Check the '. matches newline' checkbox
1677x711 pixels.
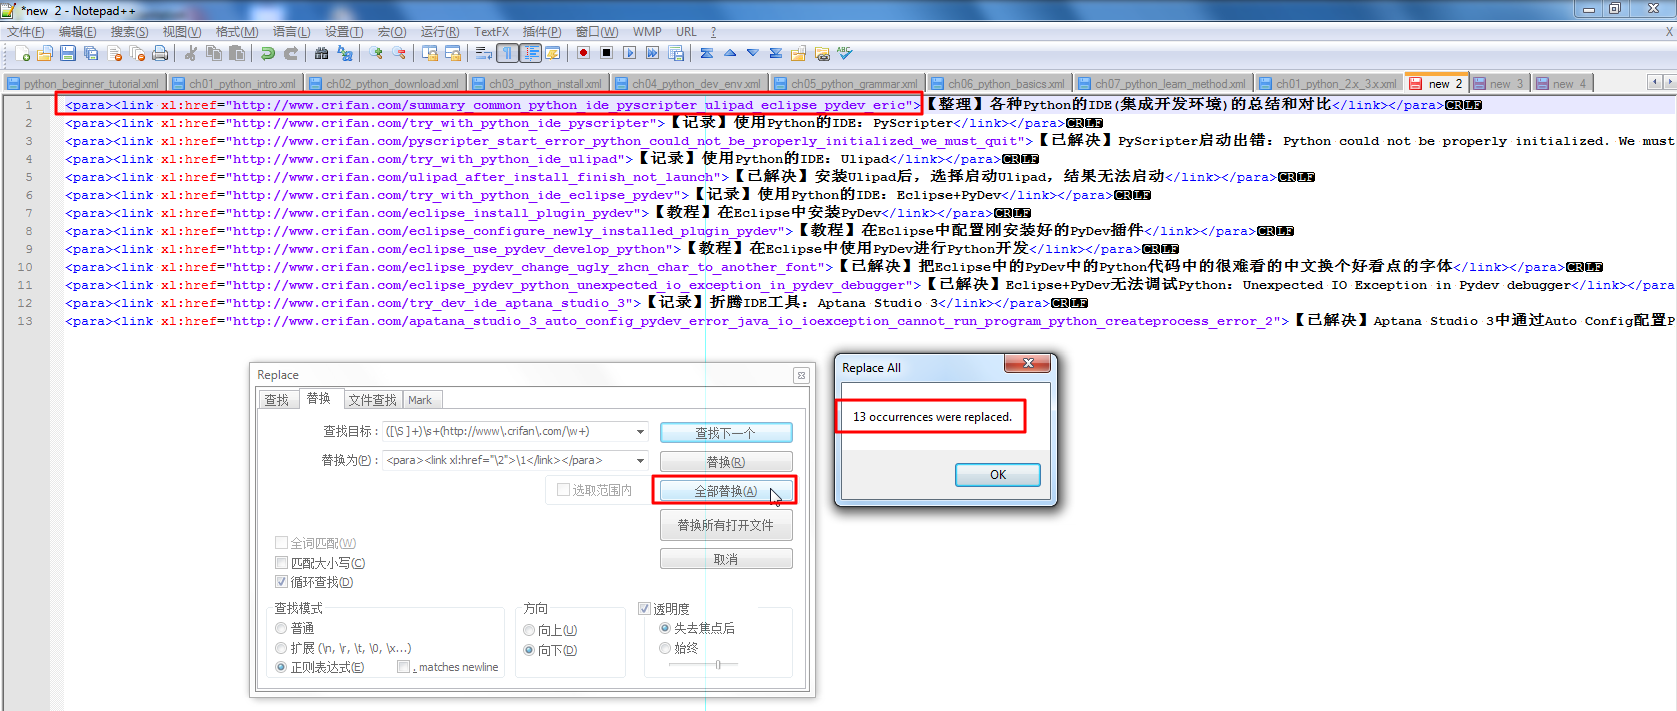coord(403,667)
